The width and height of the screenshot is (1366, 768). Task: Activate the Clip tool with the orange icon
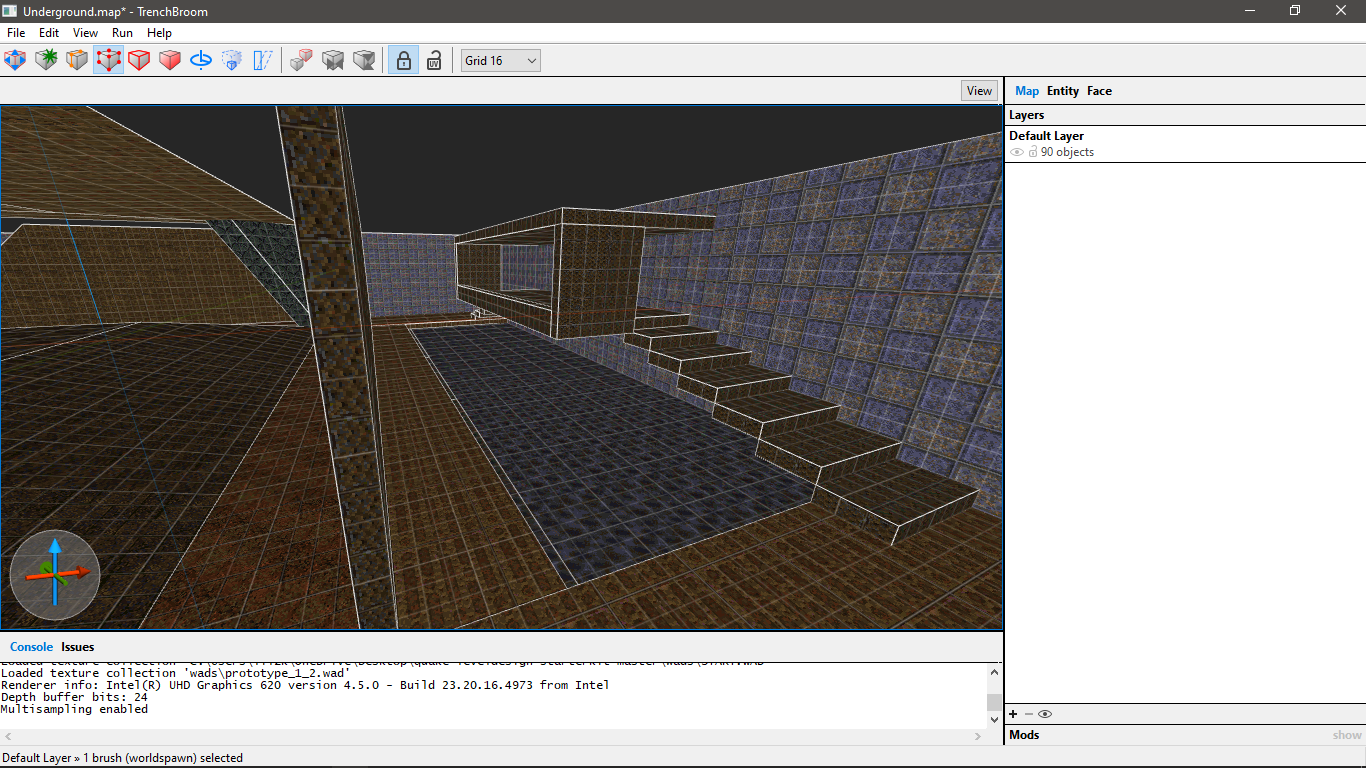tap(77, 60)
